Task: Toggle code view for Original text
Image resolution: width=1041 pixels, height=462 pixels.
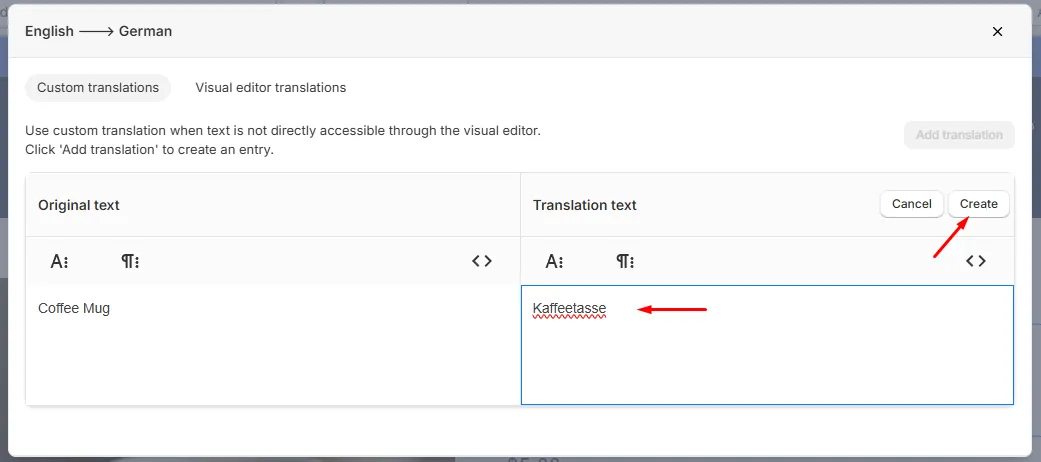Action: point(482,262)
